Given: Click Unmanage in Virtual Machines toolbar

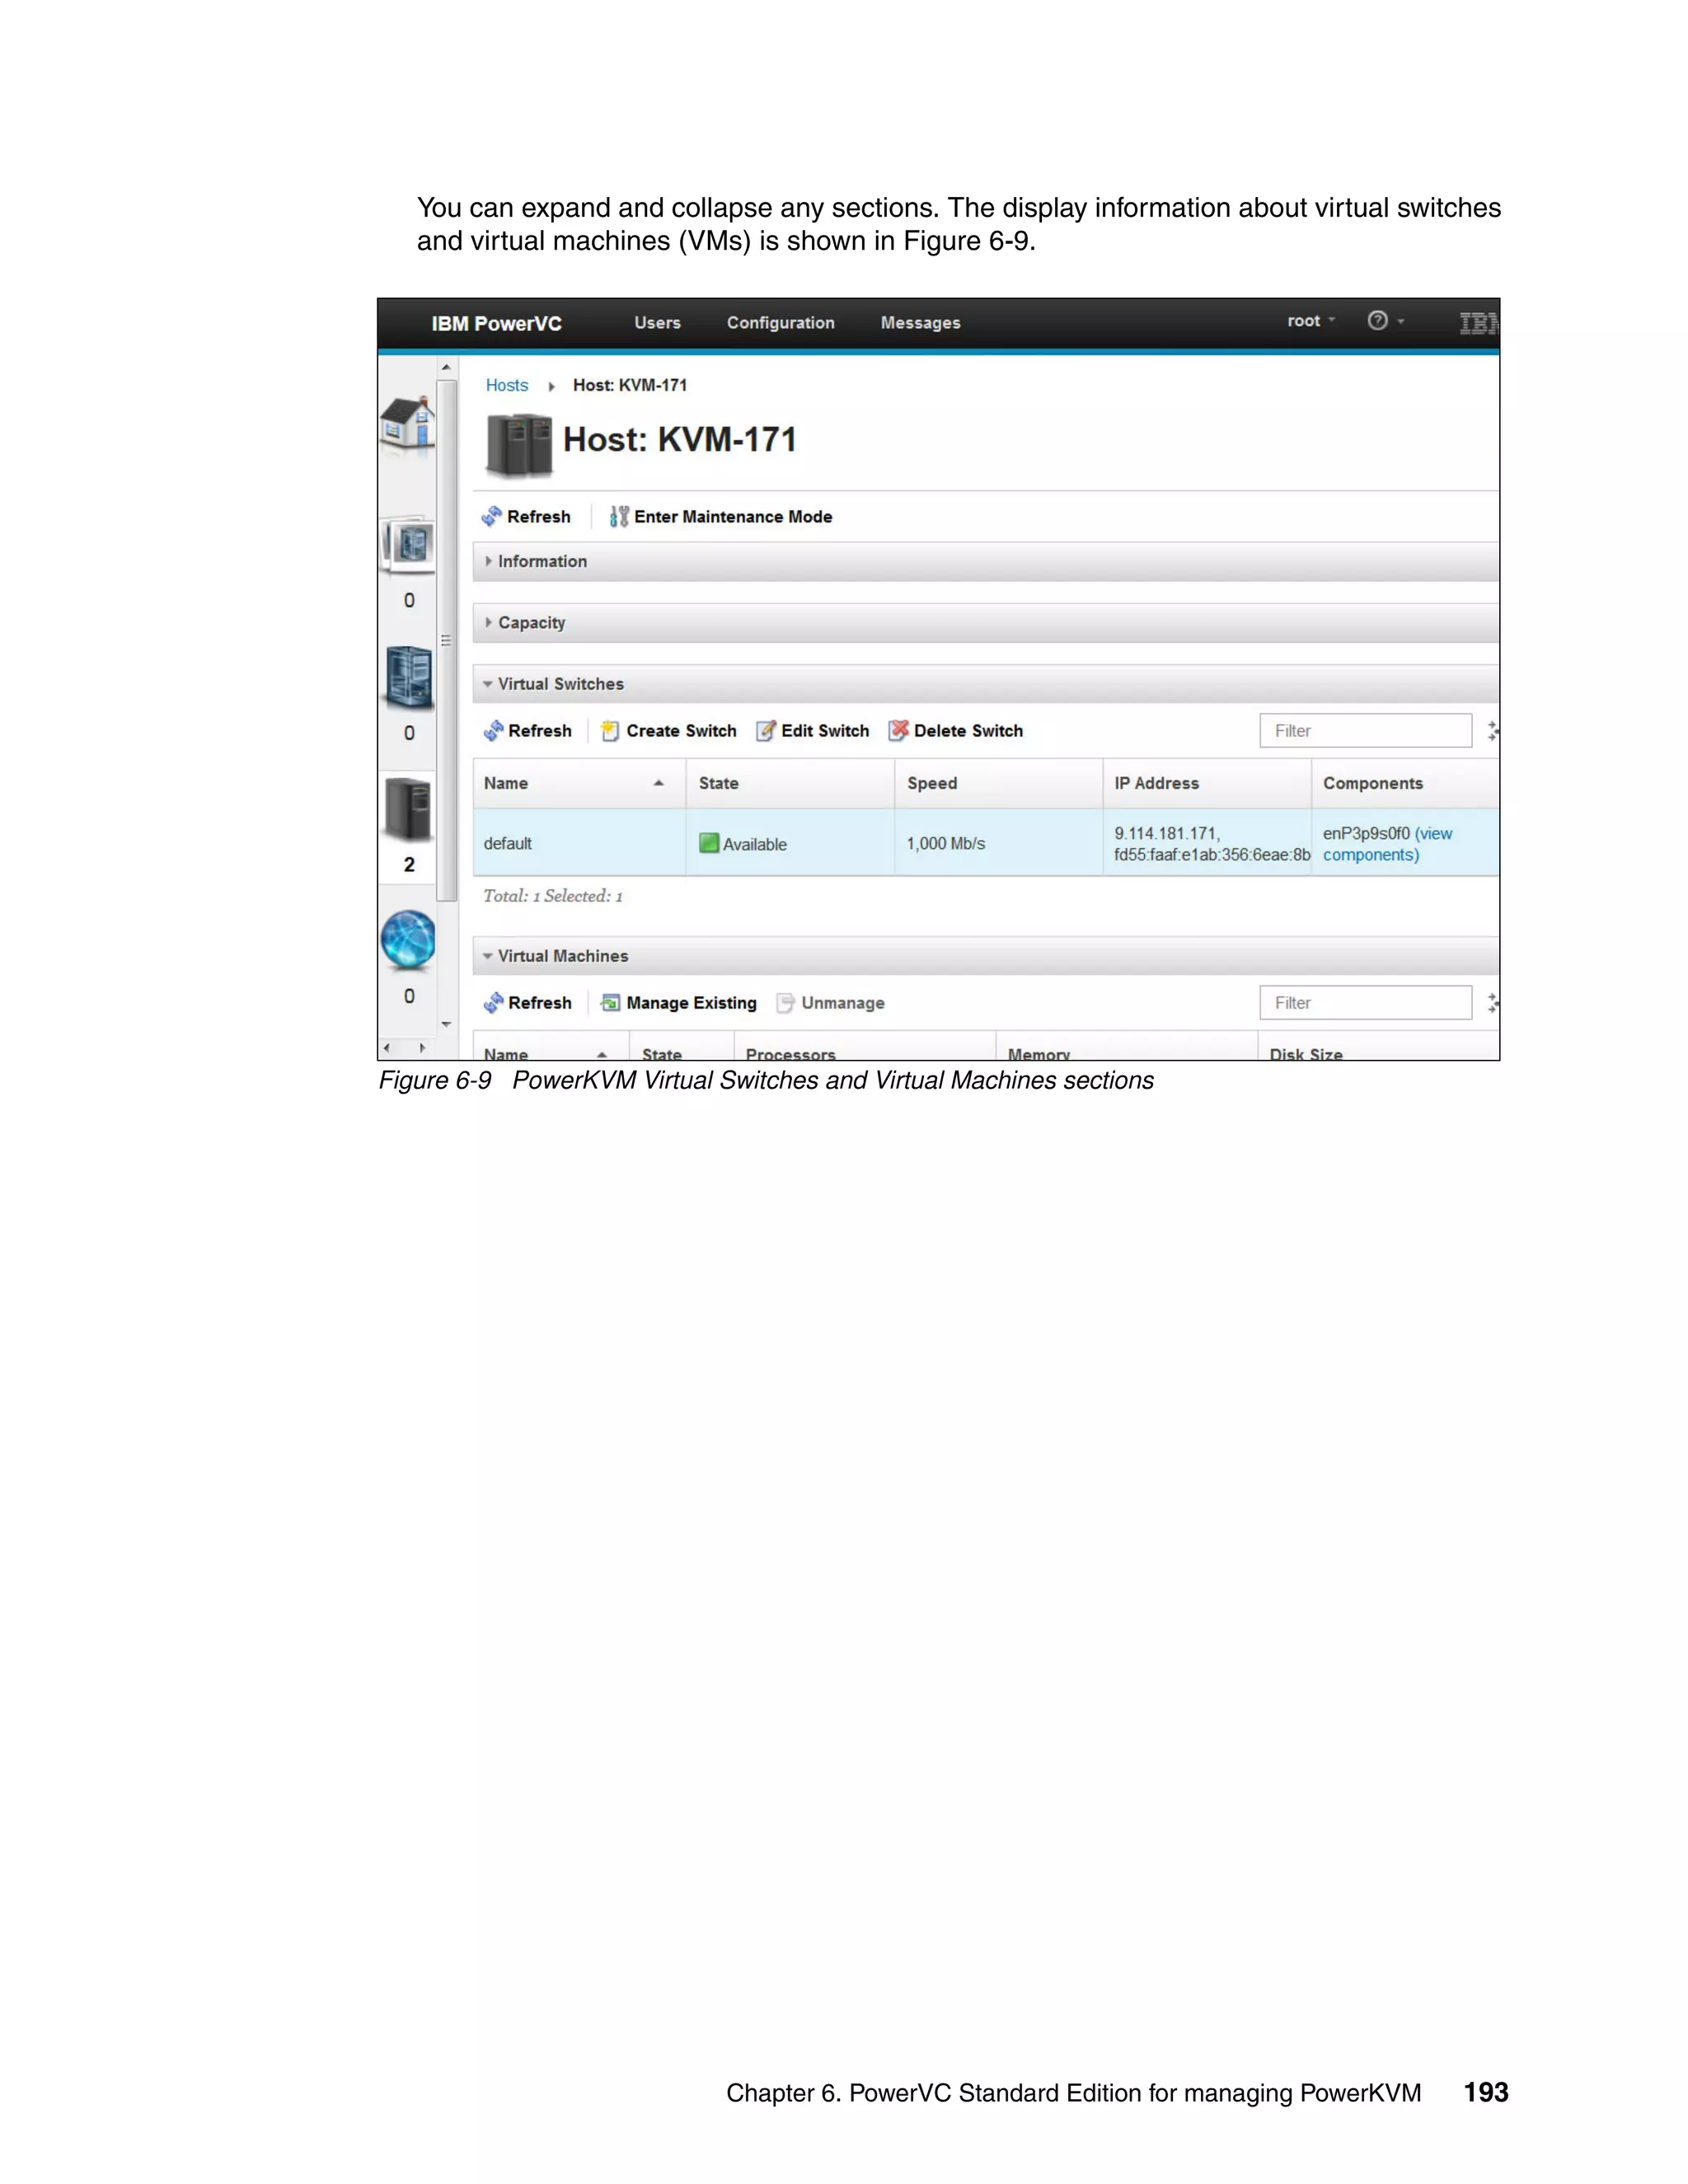Looking at the screenshot, I should click(x=831, y=1003).
